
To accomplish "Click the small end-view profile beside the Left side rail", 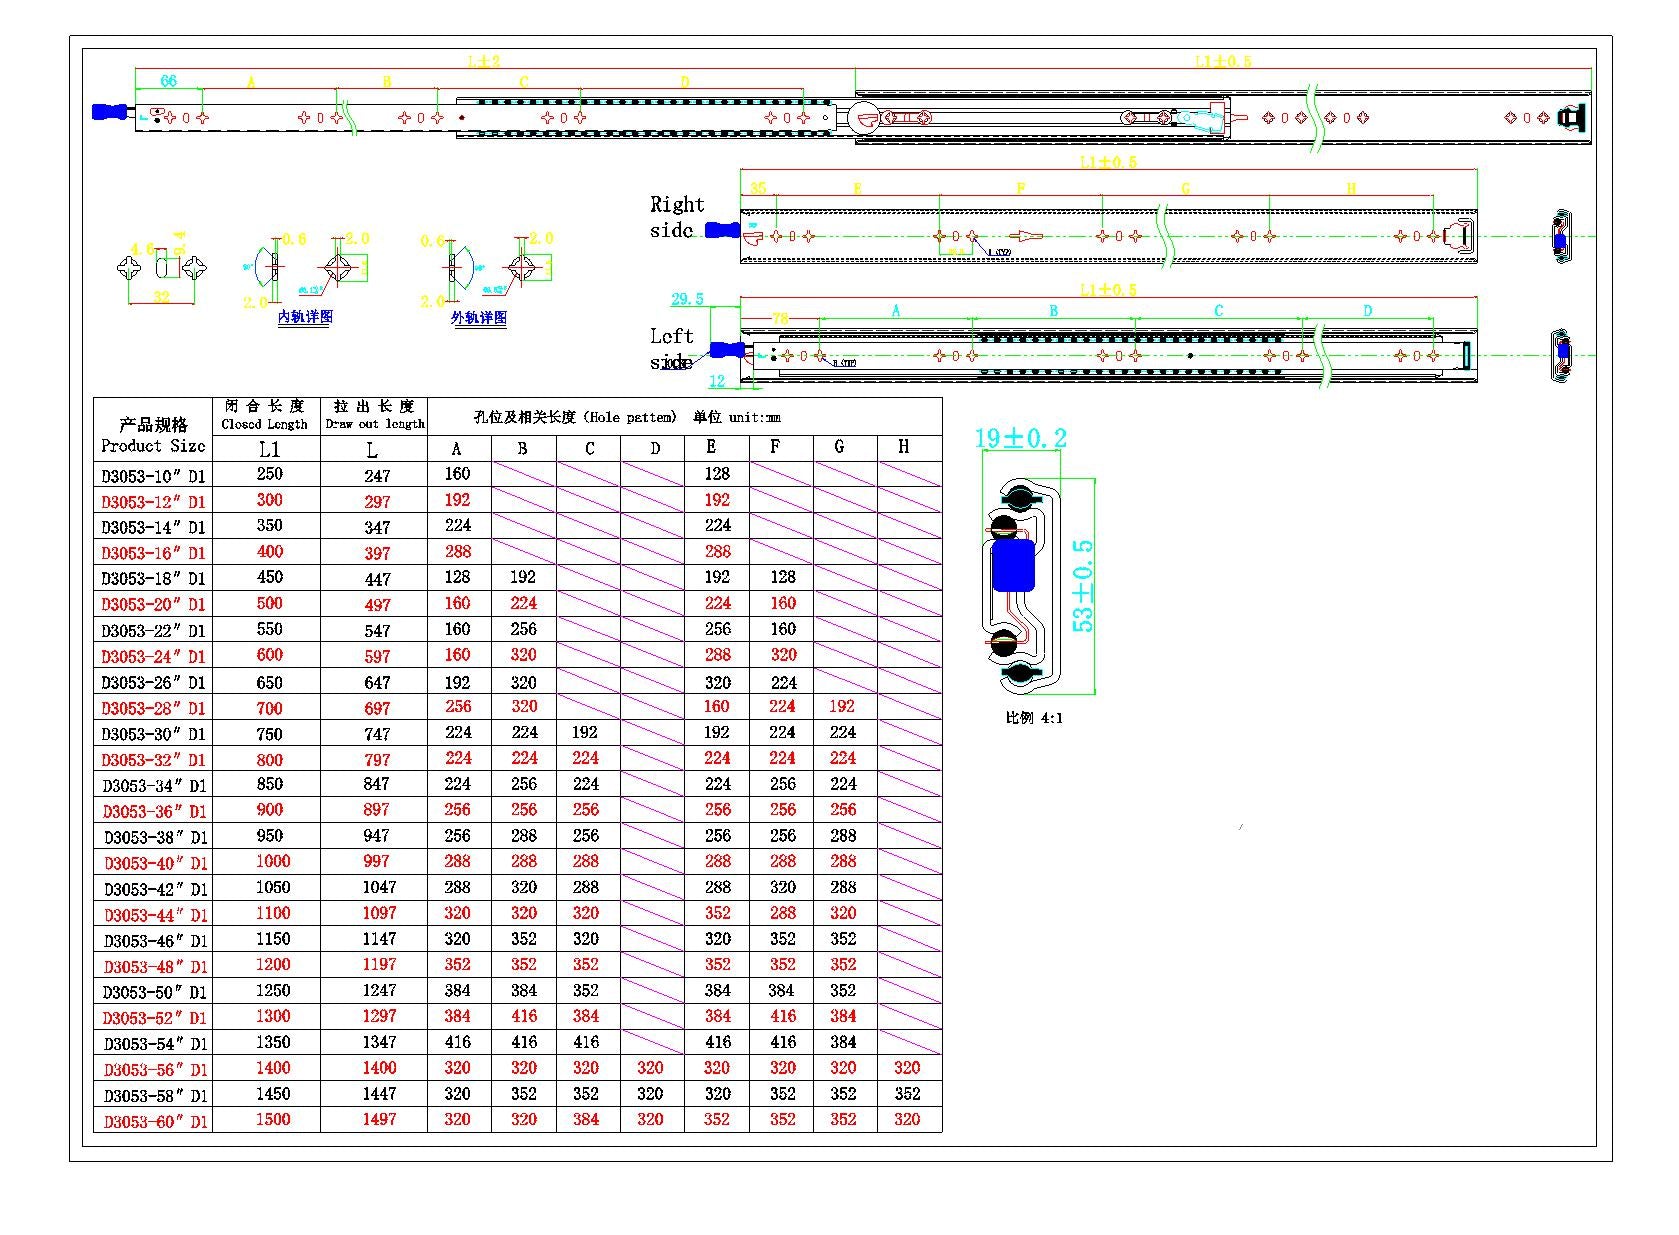I will click(1561, 355).
